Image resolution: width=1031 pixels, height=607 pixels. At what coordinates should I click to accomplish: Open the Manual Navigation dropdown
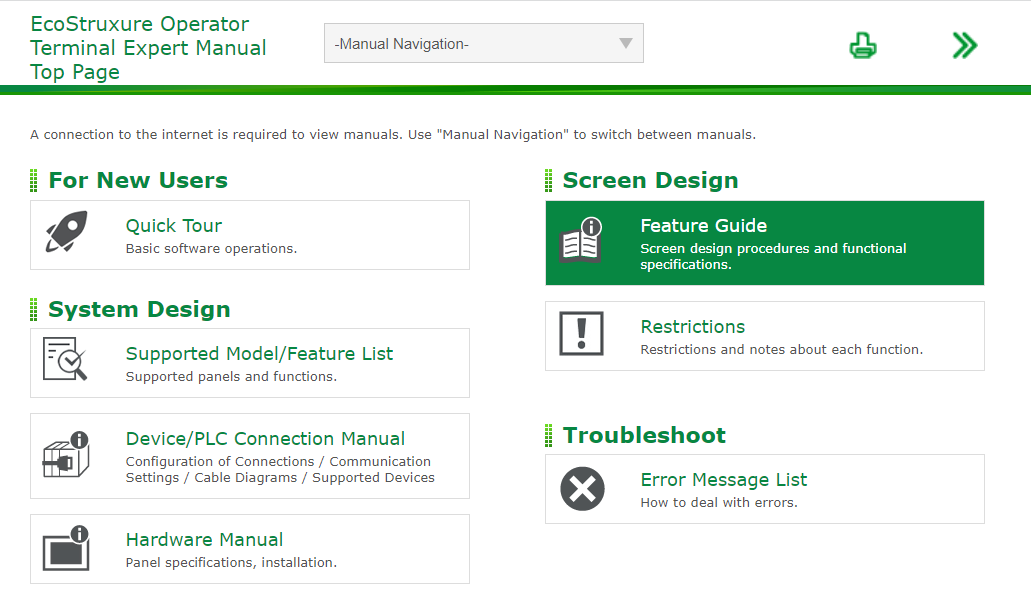pyautogui.click(x=483, y=43)
